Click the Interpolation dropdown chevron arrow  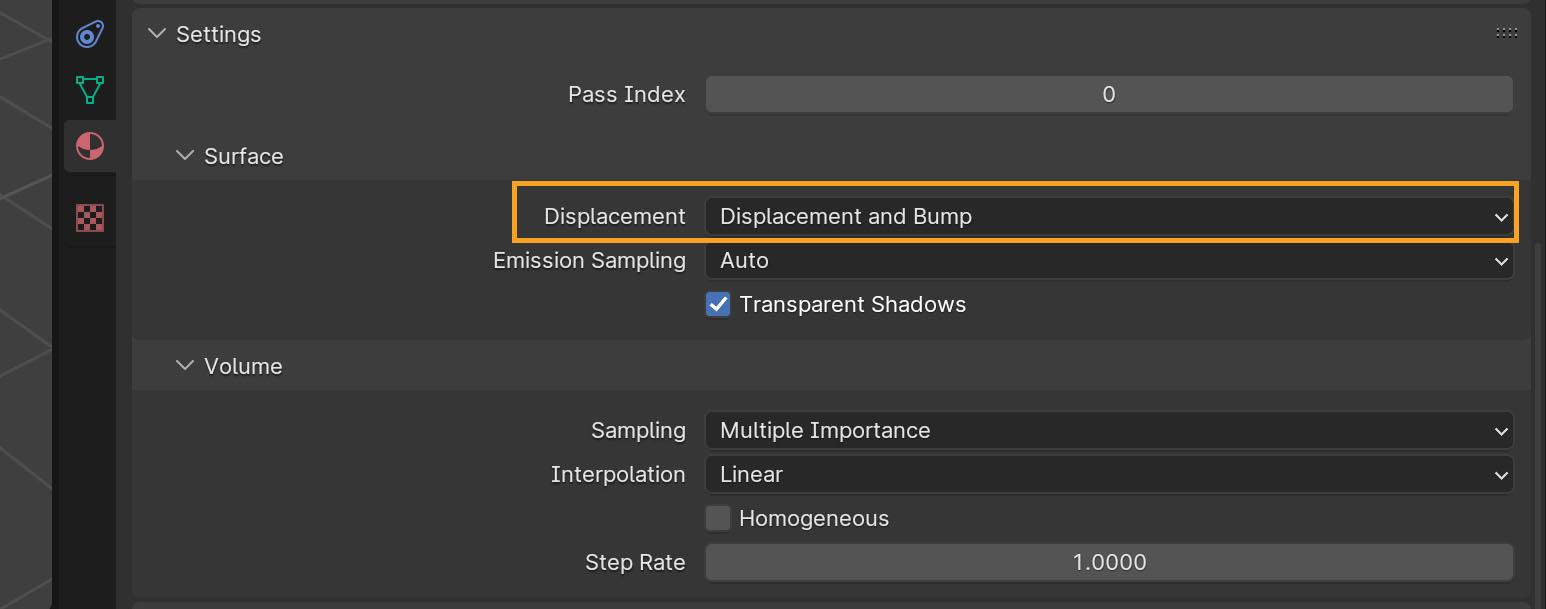(x=1500, y=475)
